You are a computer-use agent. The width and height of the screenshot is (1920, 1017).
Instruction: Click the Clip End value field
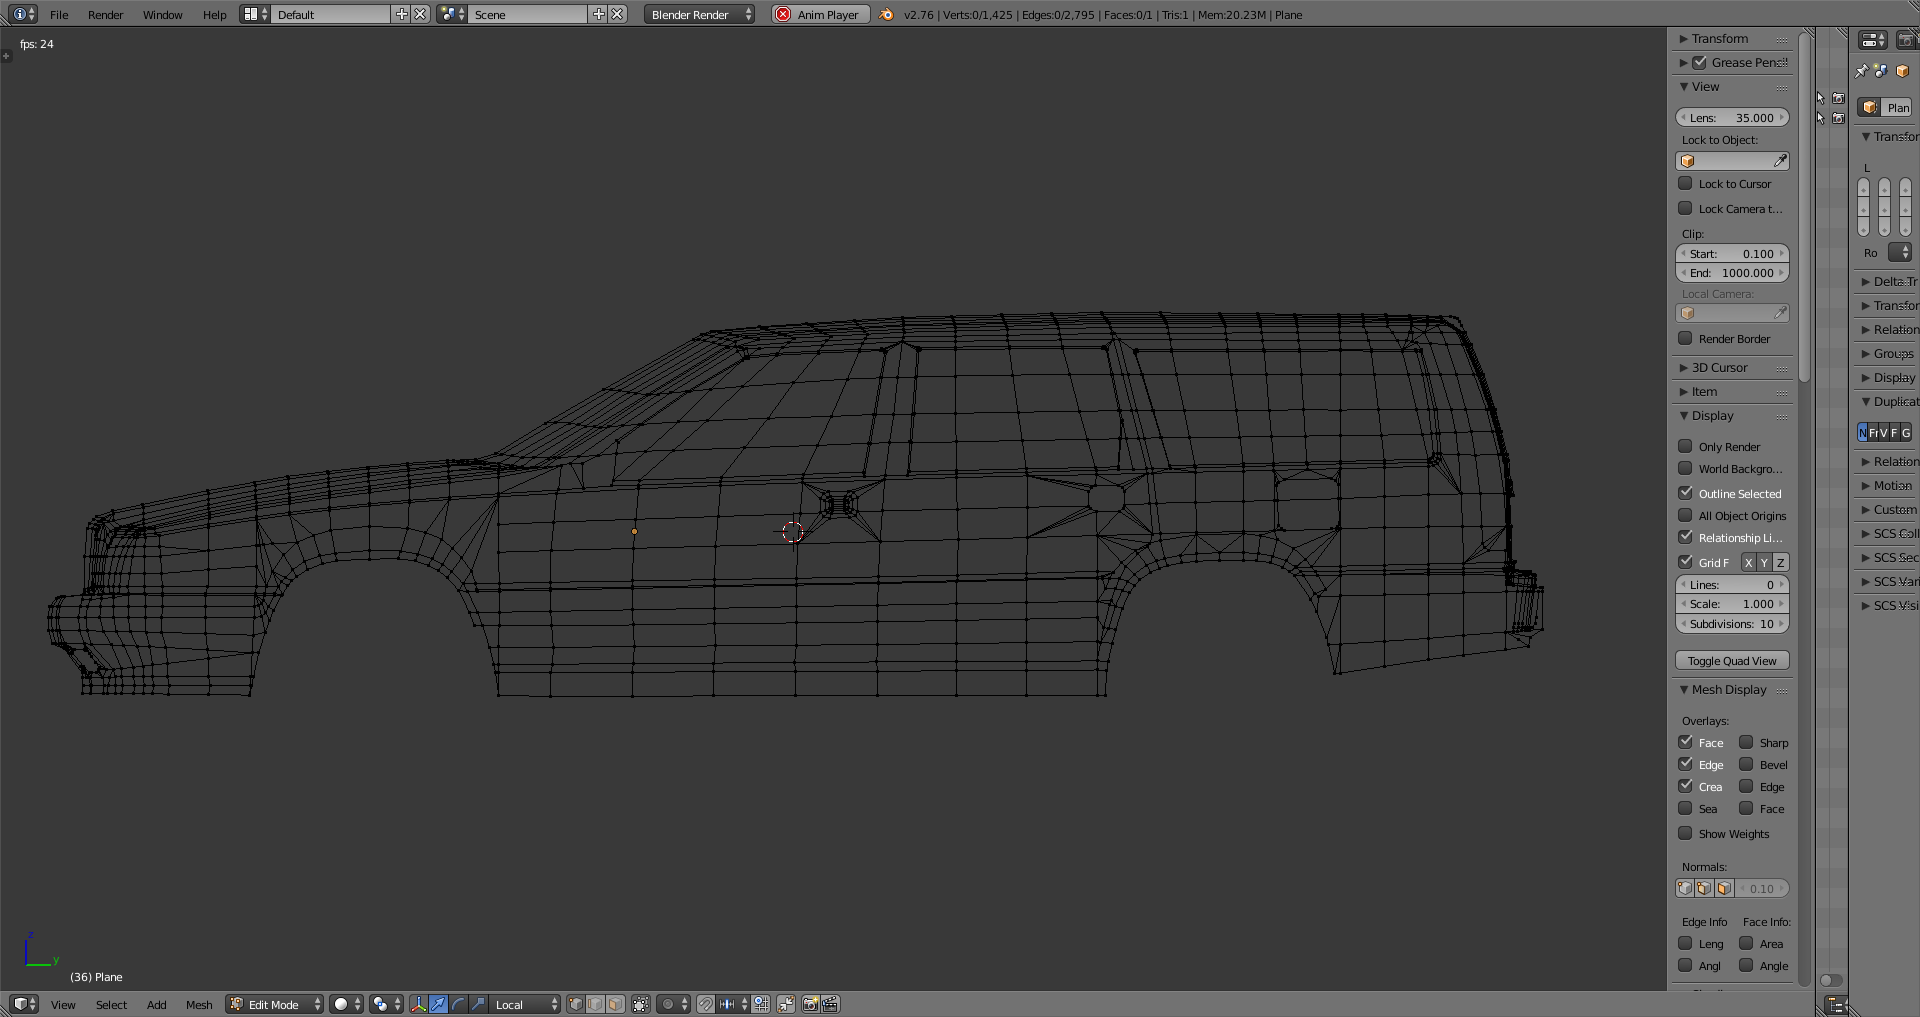(x=1732, y=273)
